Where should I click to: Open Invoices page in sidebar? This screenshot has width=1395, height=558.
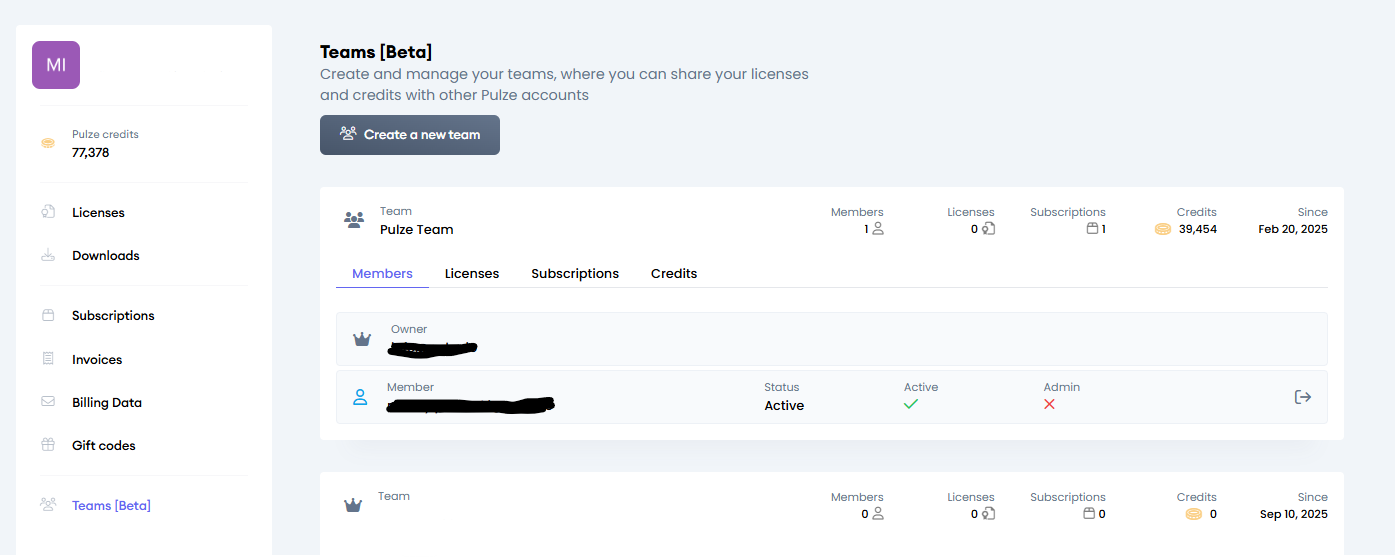point(97,359)
